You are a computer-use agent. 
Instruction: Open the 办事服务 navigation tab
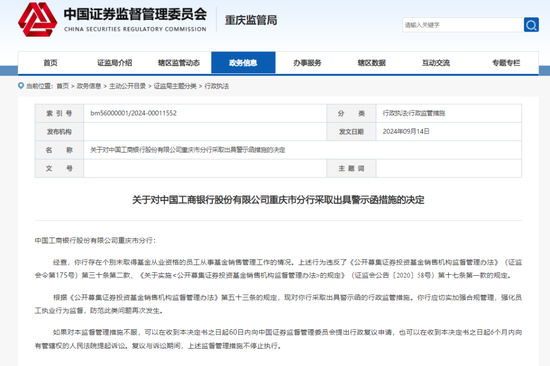[307, 63]
